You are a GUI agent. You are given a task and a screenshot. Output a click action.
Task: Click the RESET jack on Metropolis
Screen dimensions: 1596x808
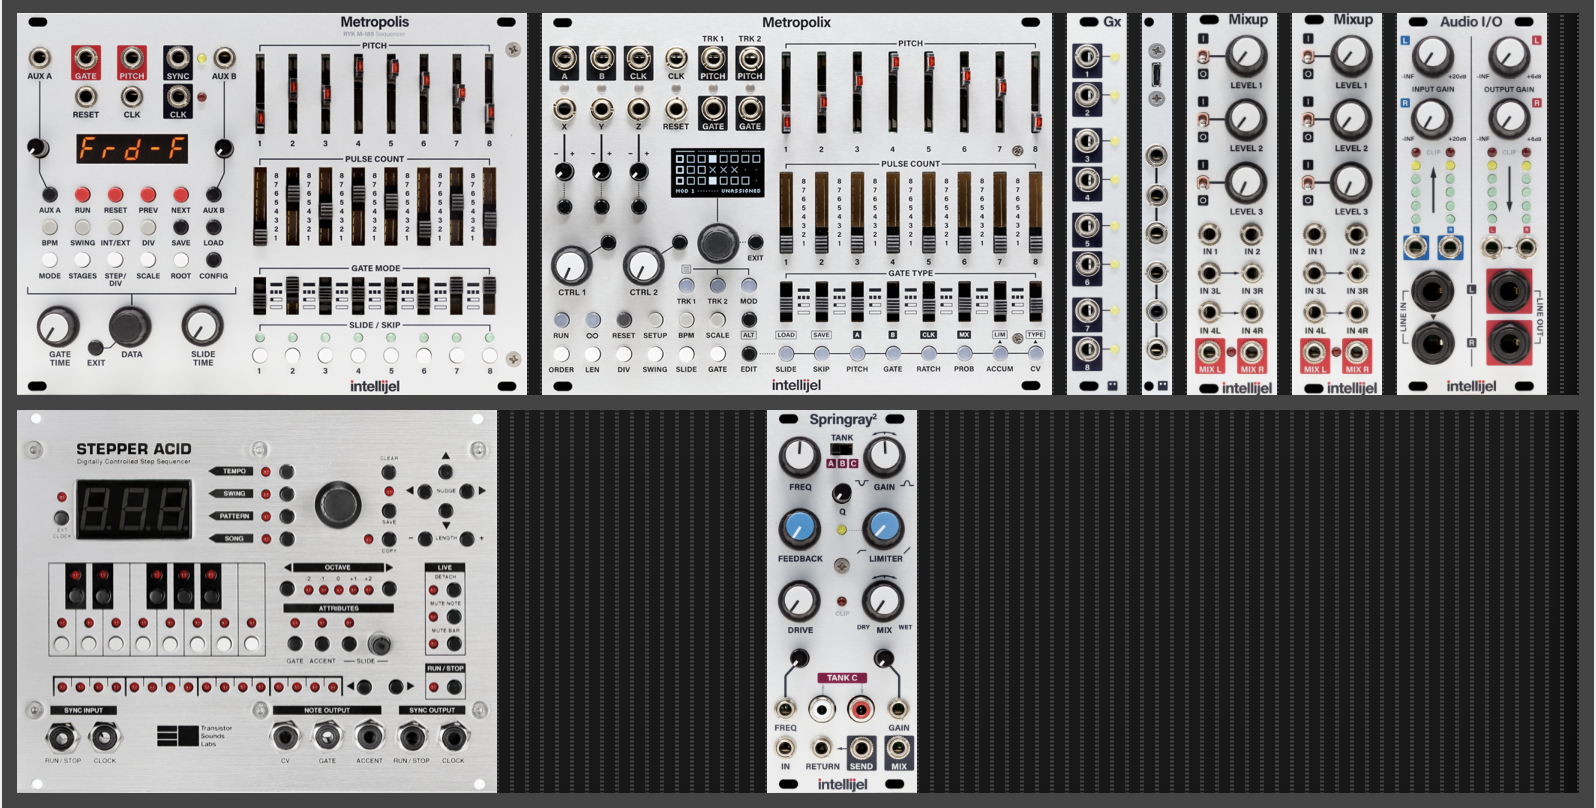85,97
